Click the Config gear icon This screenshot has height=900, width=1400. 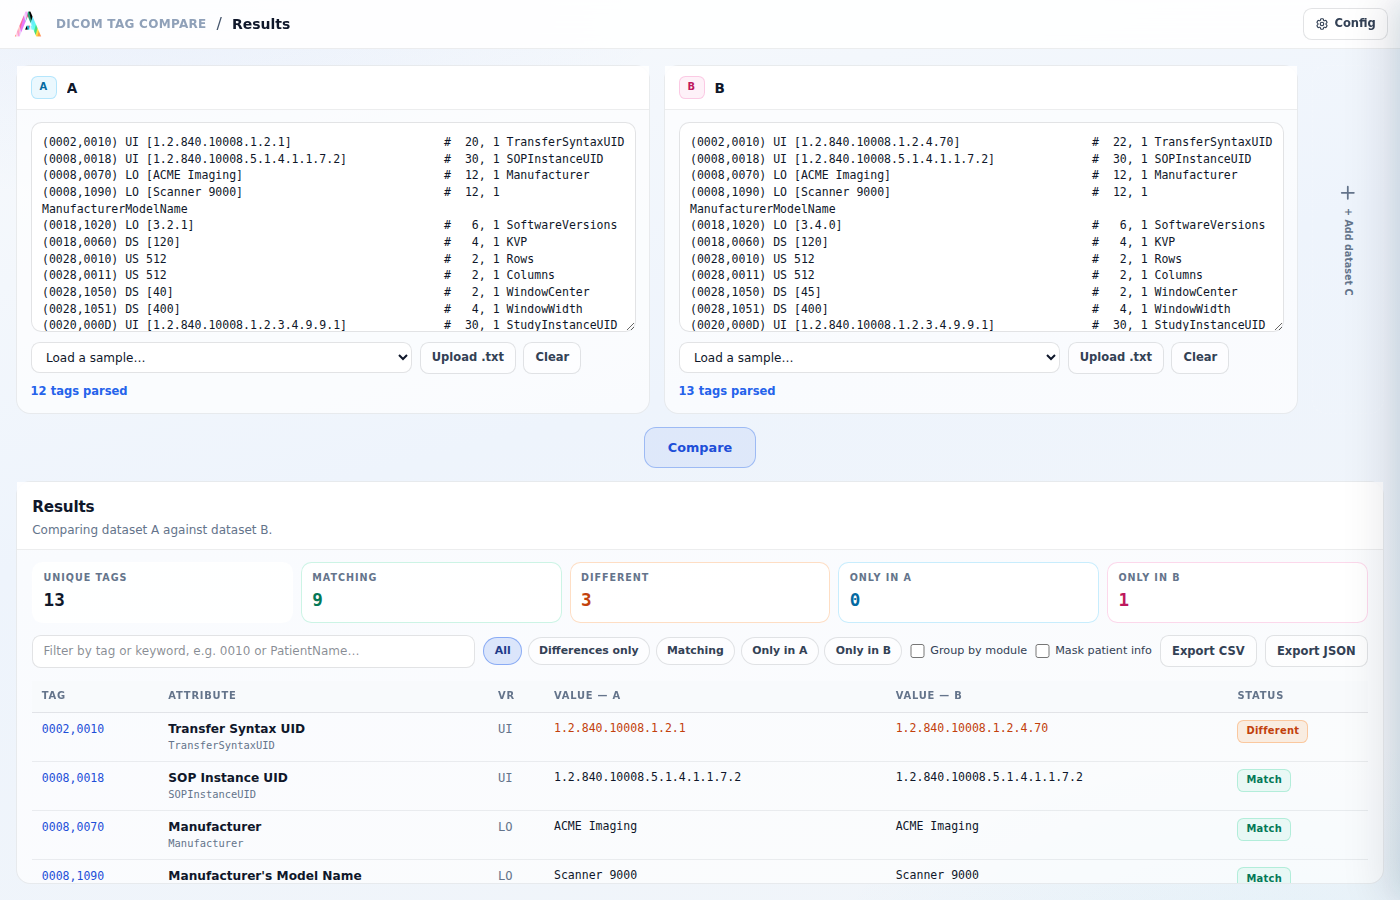tap(1322, 24)
